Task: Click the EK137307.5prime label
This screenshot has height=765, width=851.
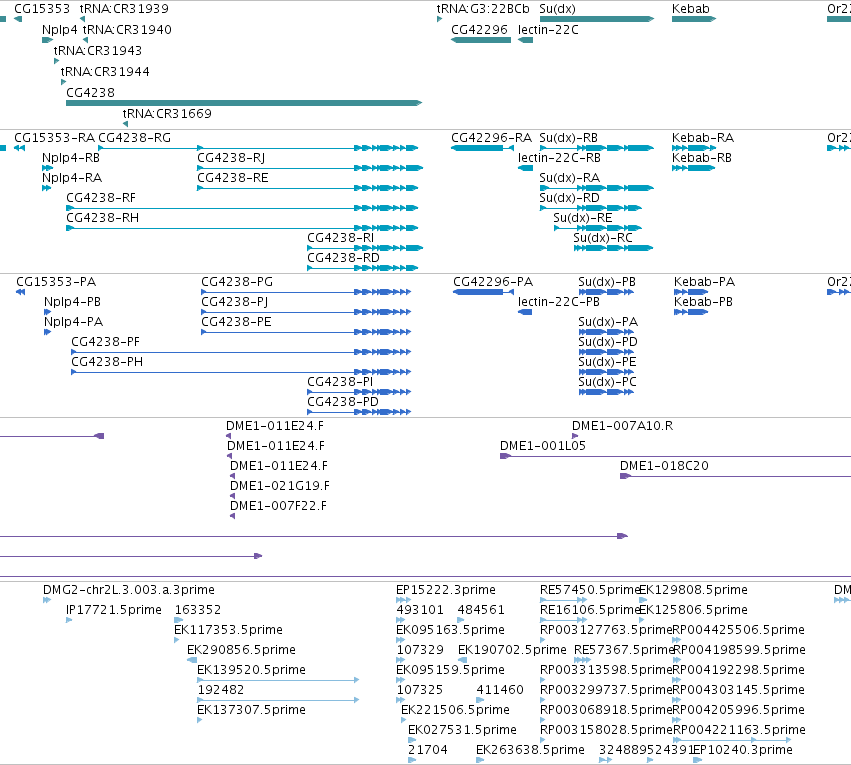Action: 251,710
